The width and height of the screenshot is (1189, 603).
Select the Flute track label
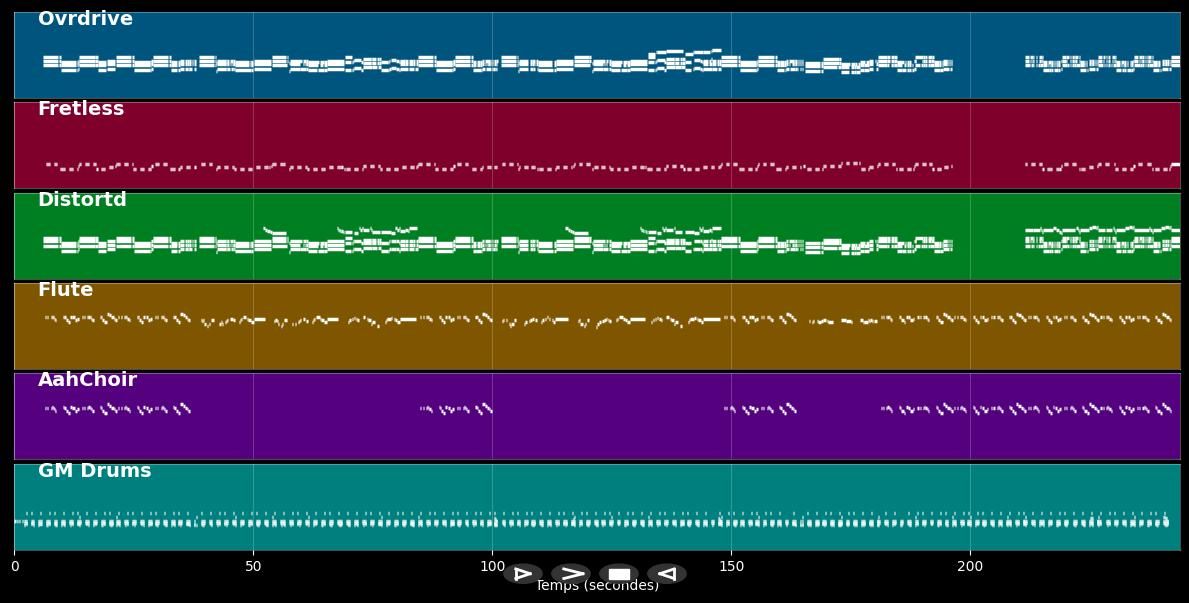click(65, 290)
